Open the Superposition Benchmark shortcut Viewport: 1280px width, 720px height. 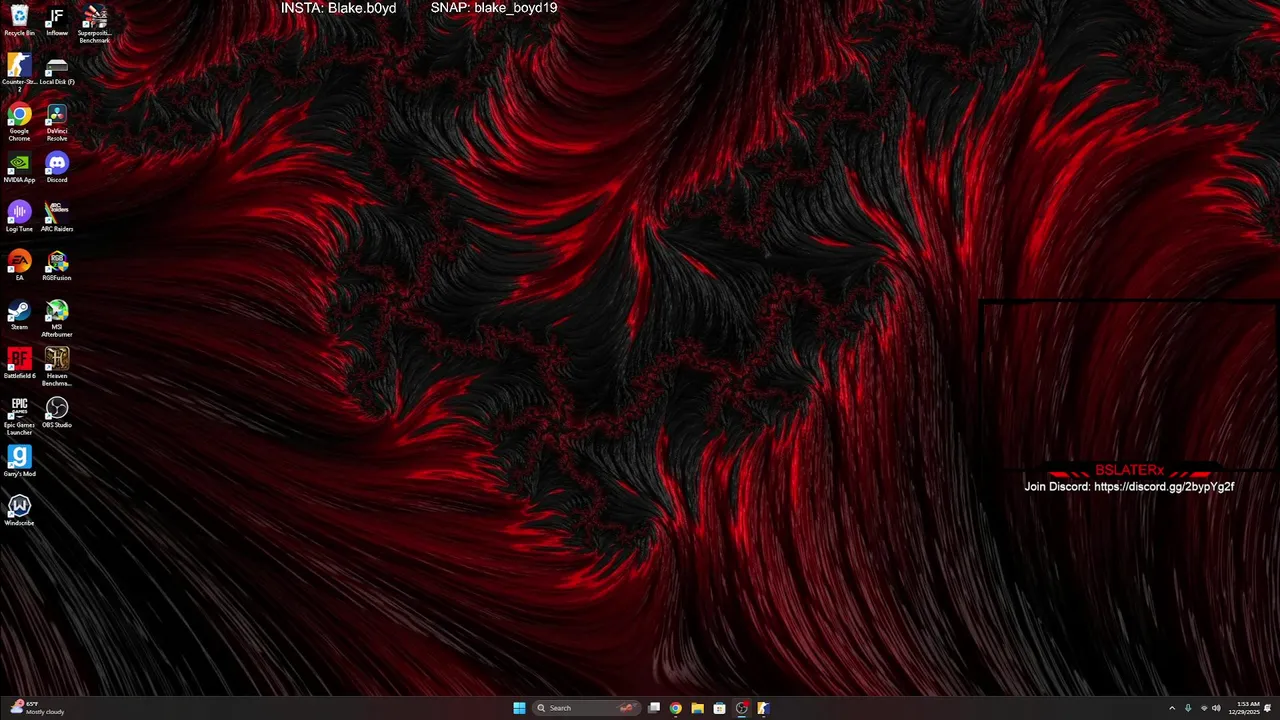[94, 24]
